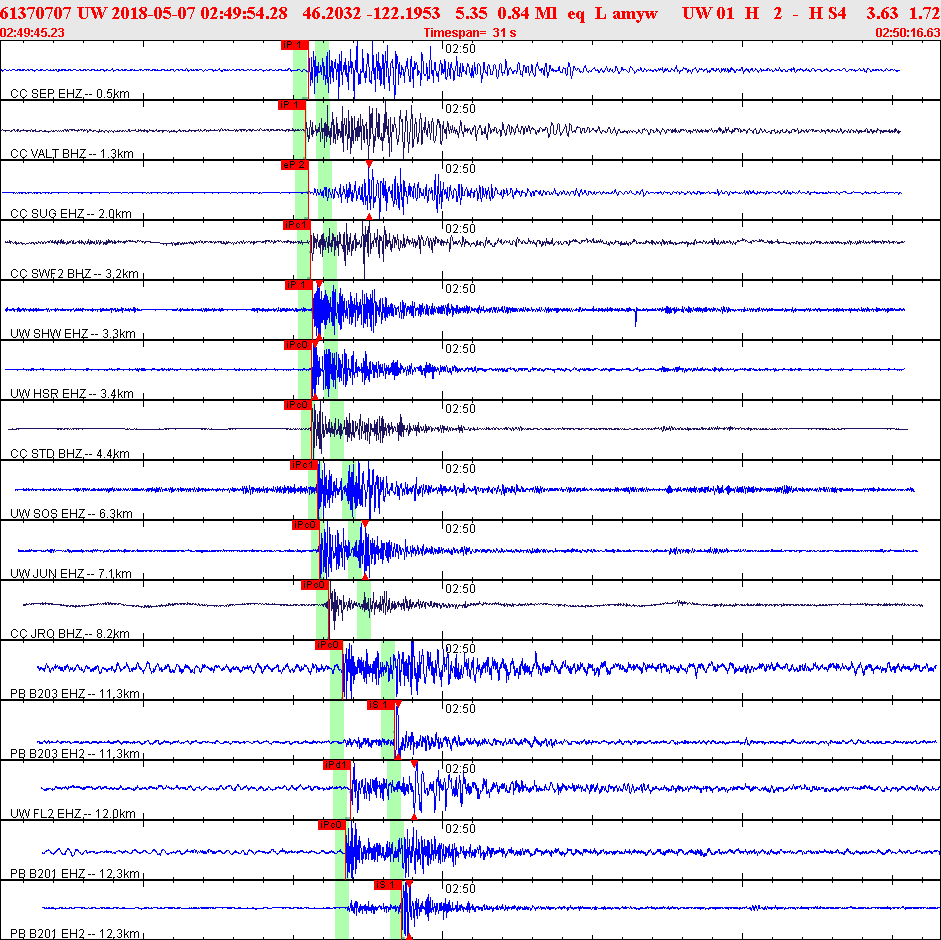Viewport: 941px width, 940px height.
Task: Select the iP 1 pick flag on UW SHW trace
Action: tap(298, 285)
